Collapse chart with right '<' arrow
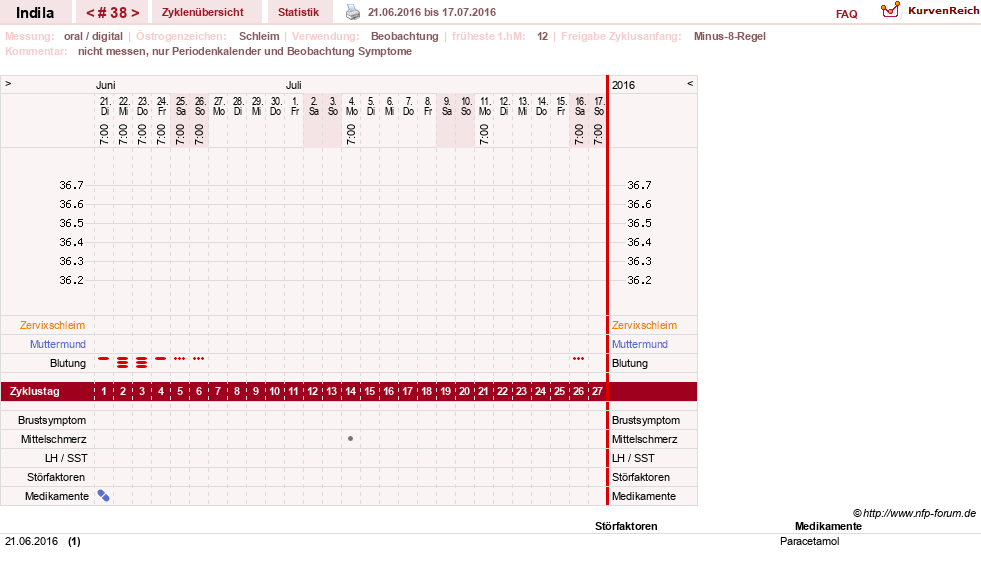Screen dimensions: 981x565 click(690, 83)
